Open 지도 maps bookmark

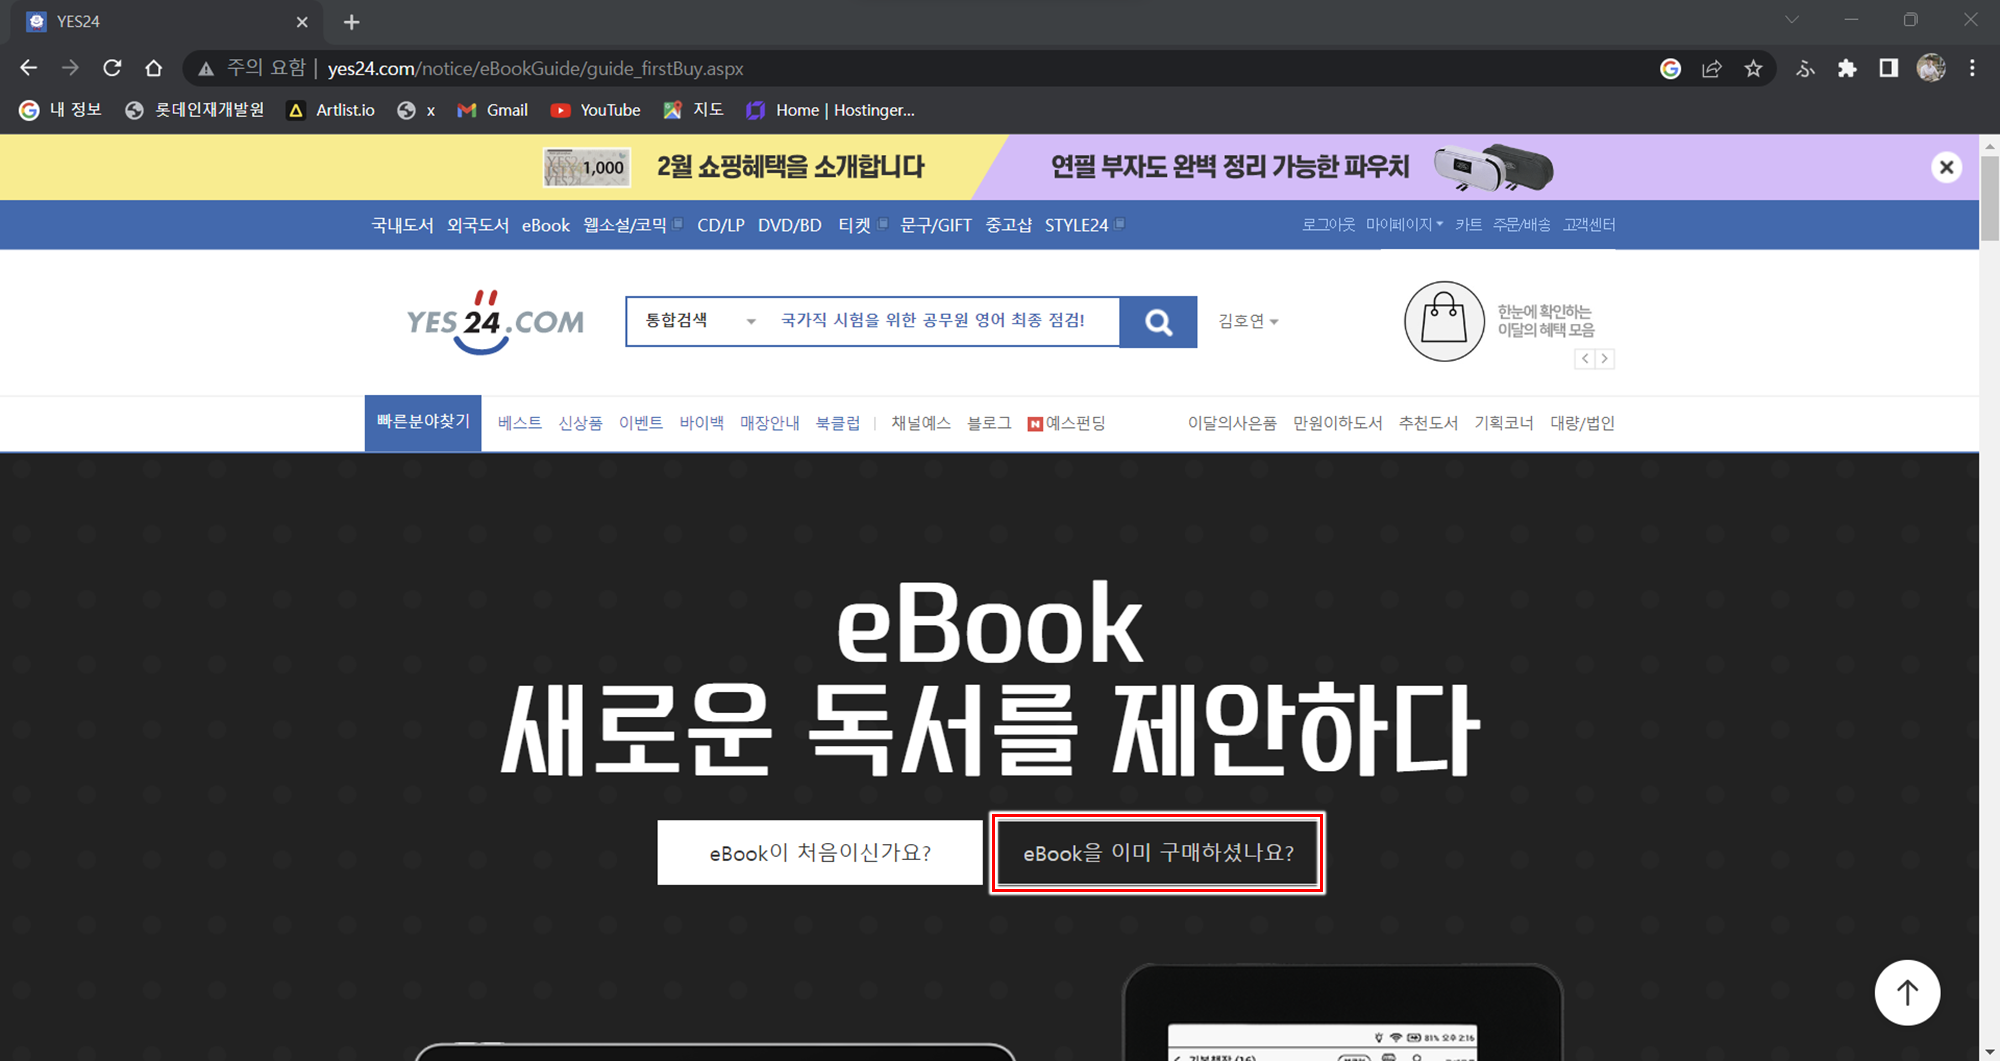pyautogui.click(x=693, y=110)
